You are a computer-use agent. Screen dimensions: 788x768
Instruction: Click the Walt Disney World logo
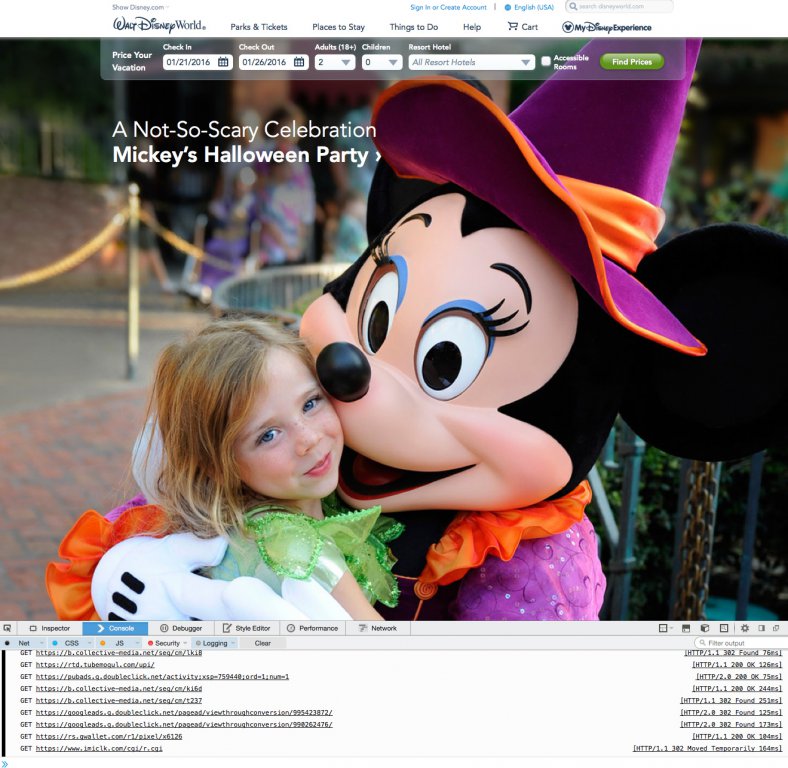(x=159, y=25)
